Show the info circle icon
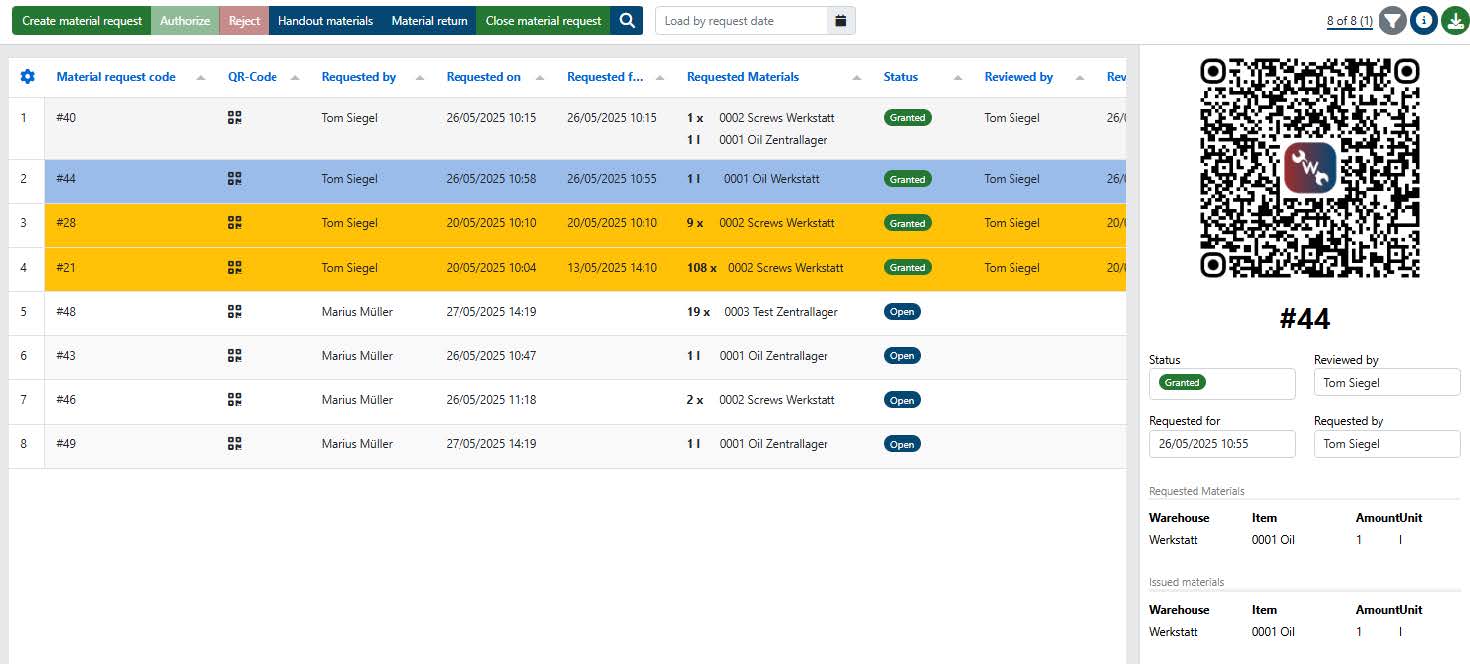The image size is (1470, 664). (1424, 21)
